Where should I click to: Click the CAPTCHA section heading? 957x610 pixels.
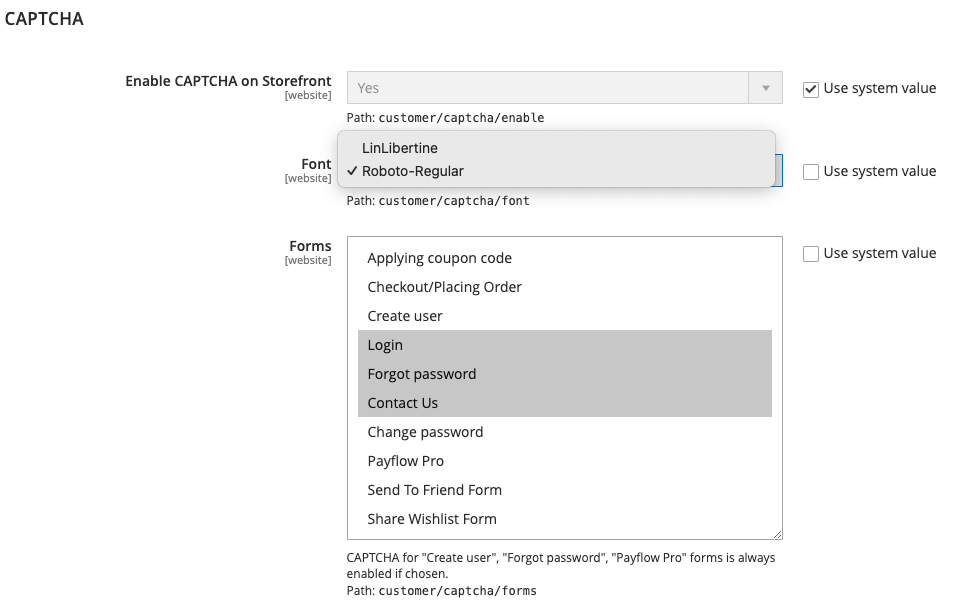[x=44, y=19]
